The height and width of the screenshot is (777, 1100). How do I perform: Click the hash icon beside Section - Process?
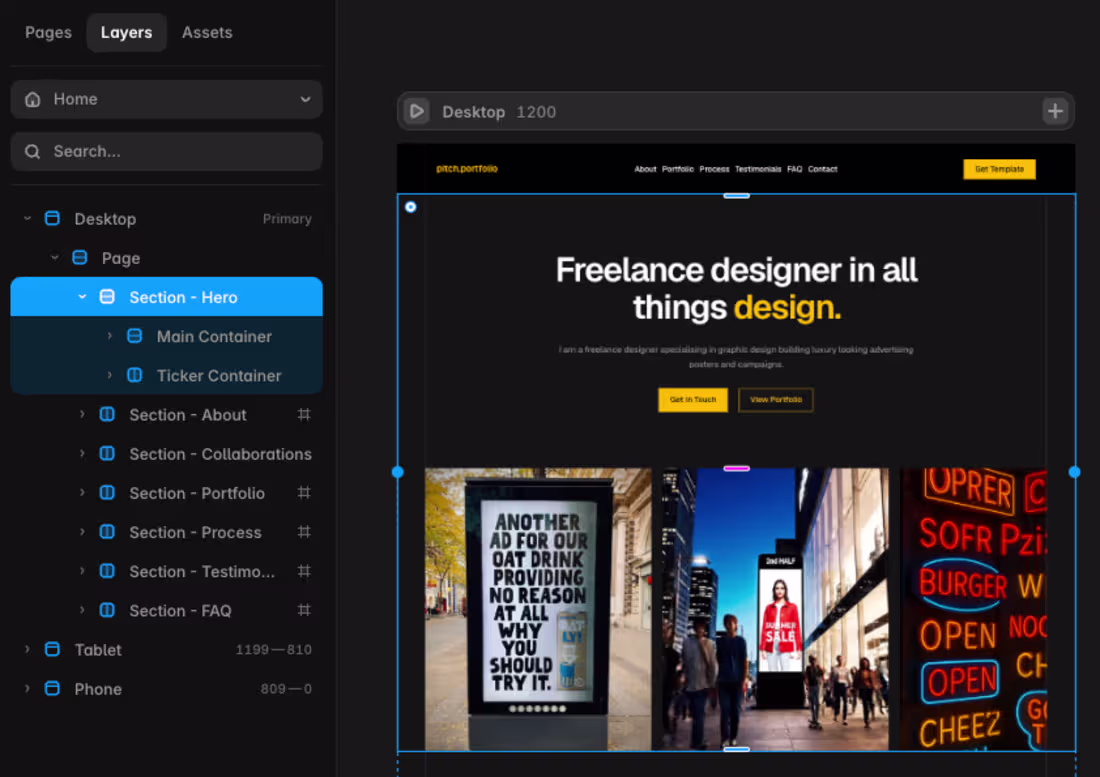[x=304, y=532]
